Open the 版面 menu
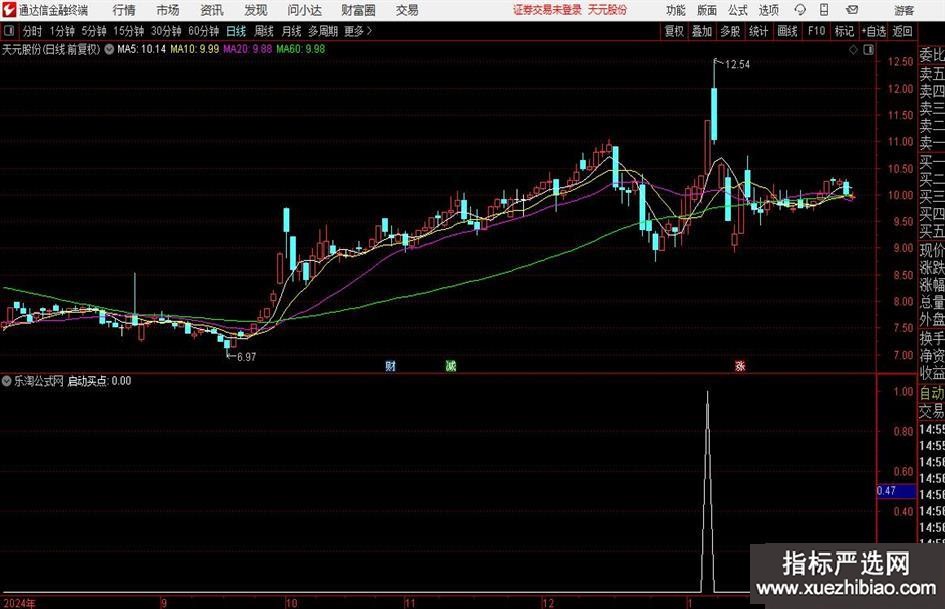This screenshot has width=945, height=609. [x=707, y=10]
